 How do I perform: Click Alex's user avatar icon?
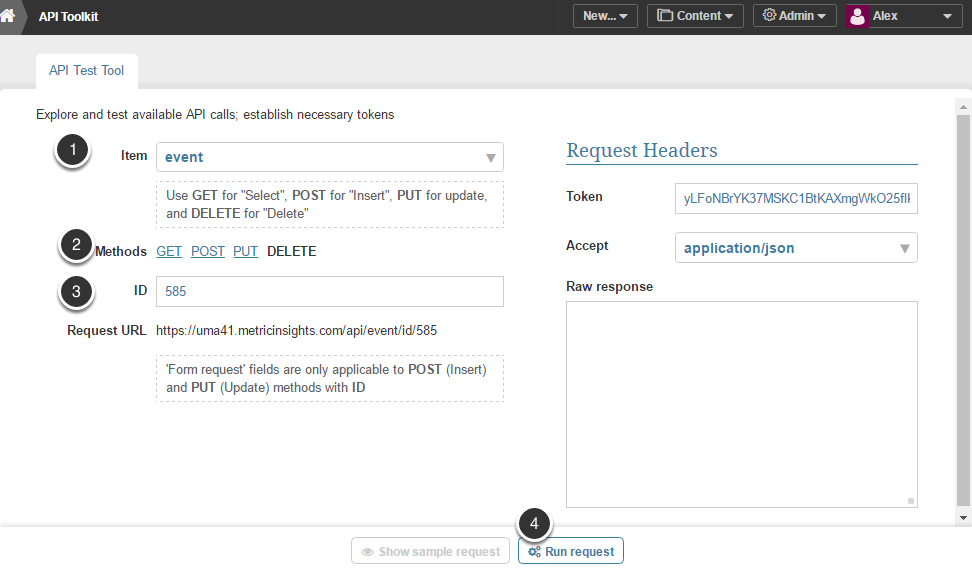(857, 16)
